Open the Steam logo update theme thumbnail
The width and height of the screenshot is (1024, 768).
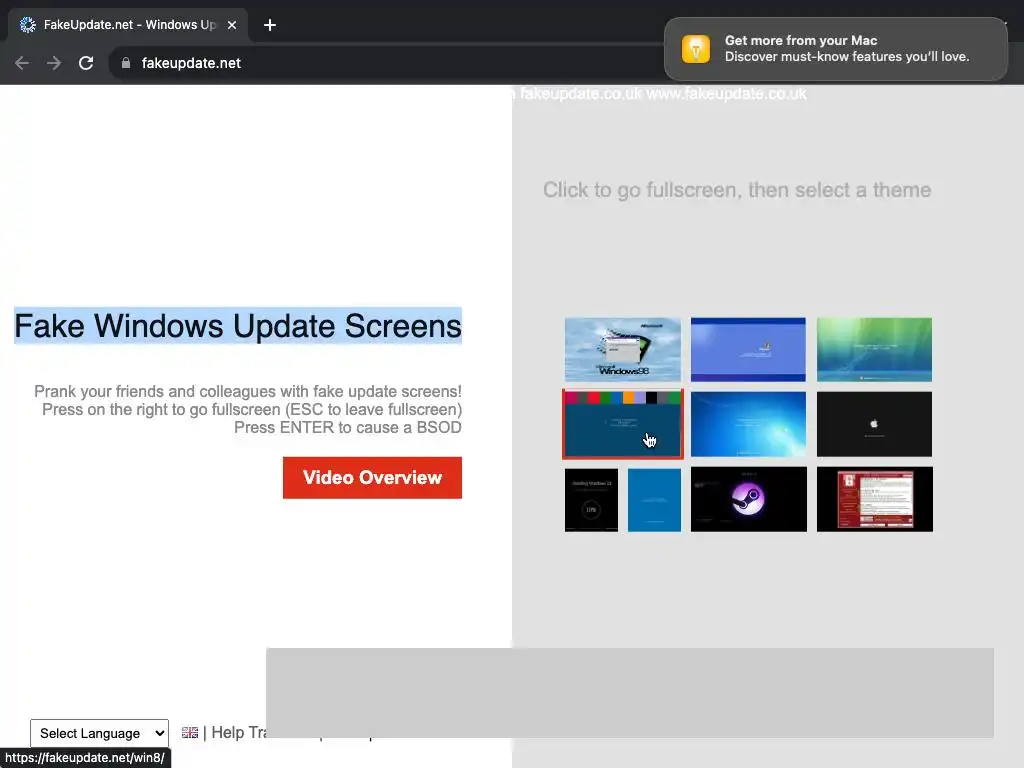[748, 499]
